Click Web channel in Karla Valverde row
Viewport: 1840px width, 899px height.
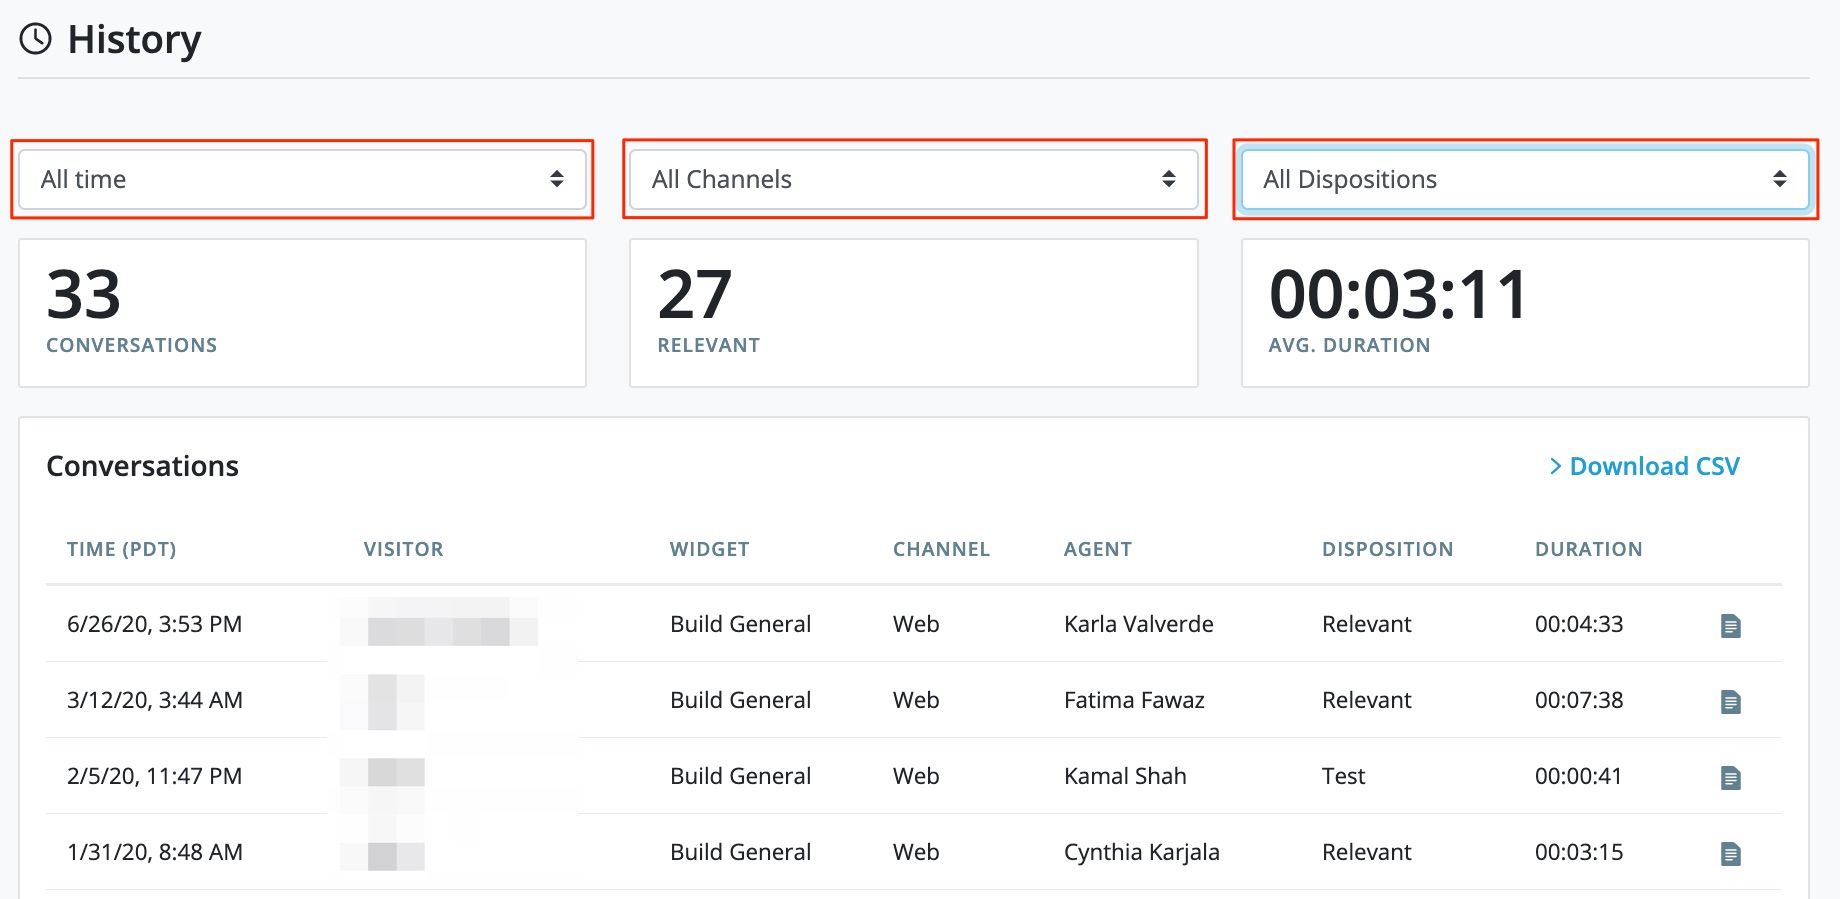[x=916, y=624]
